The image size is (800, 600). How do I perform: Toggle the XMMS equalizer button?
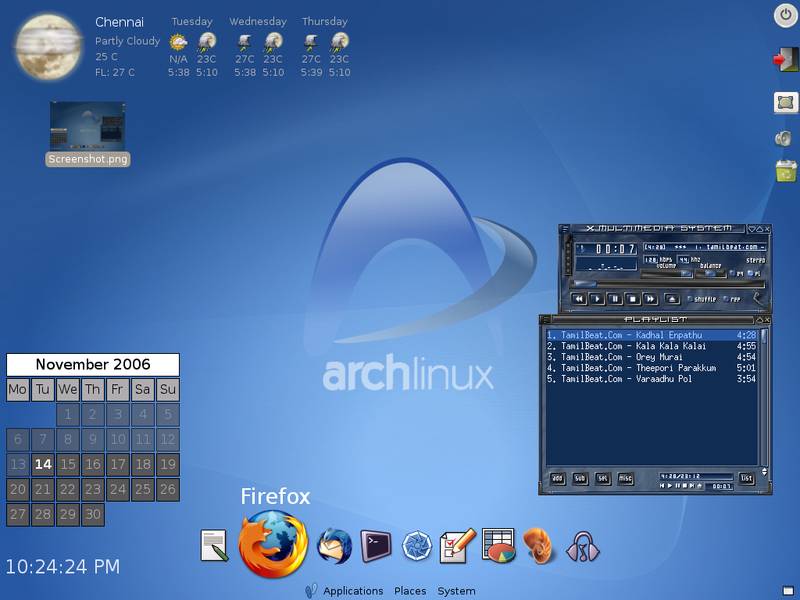[735, 272]
